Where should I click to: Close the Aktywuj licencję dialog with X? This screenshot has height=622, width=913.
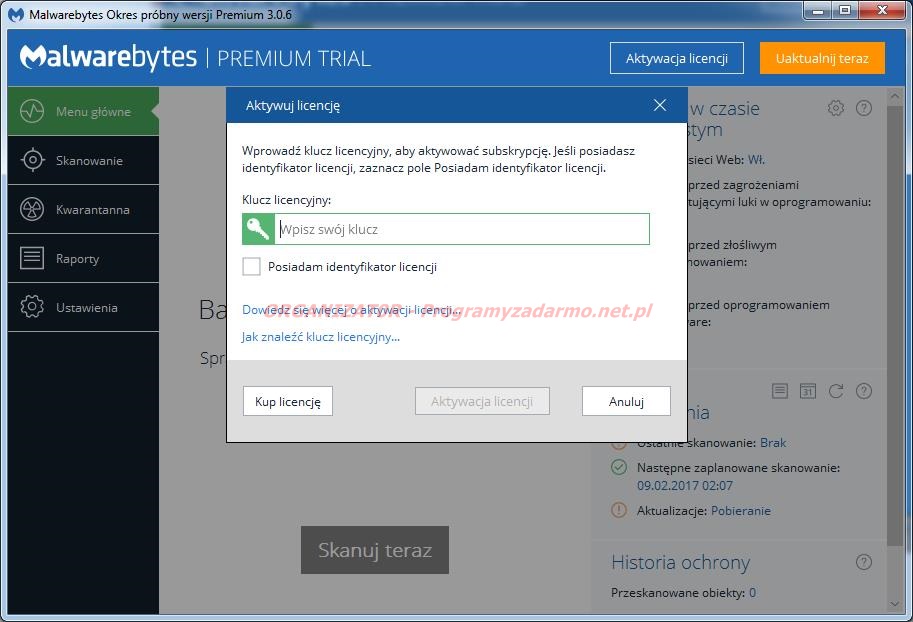[x=659, y=105]
